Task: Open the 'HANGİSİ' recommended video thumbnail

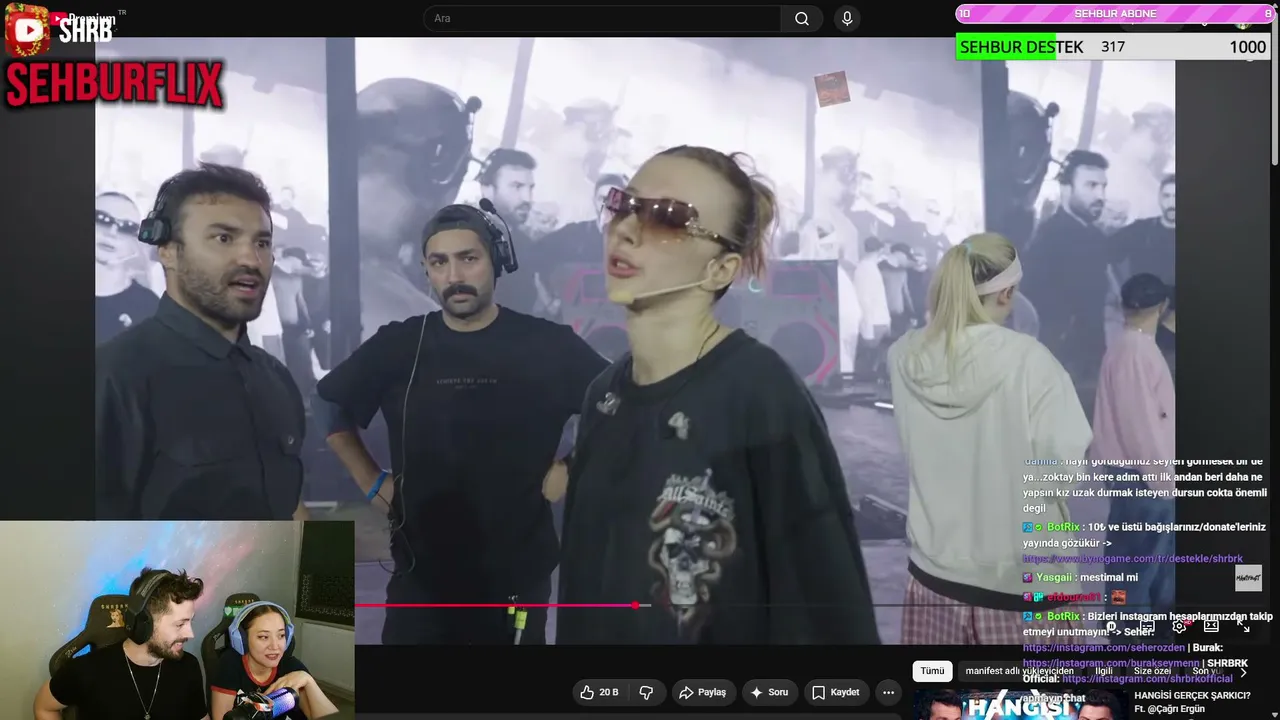Action: [x=1019, y=704]
